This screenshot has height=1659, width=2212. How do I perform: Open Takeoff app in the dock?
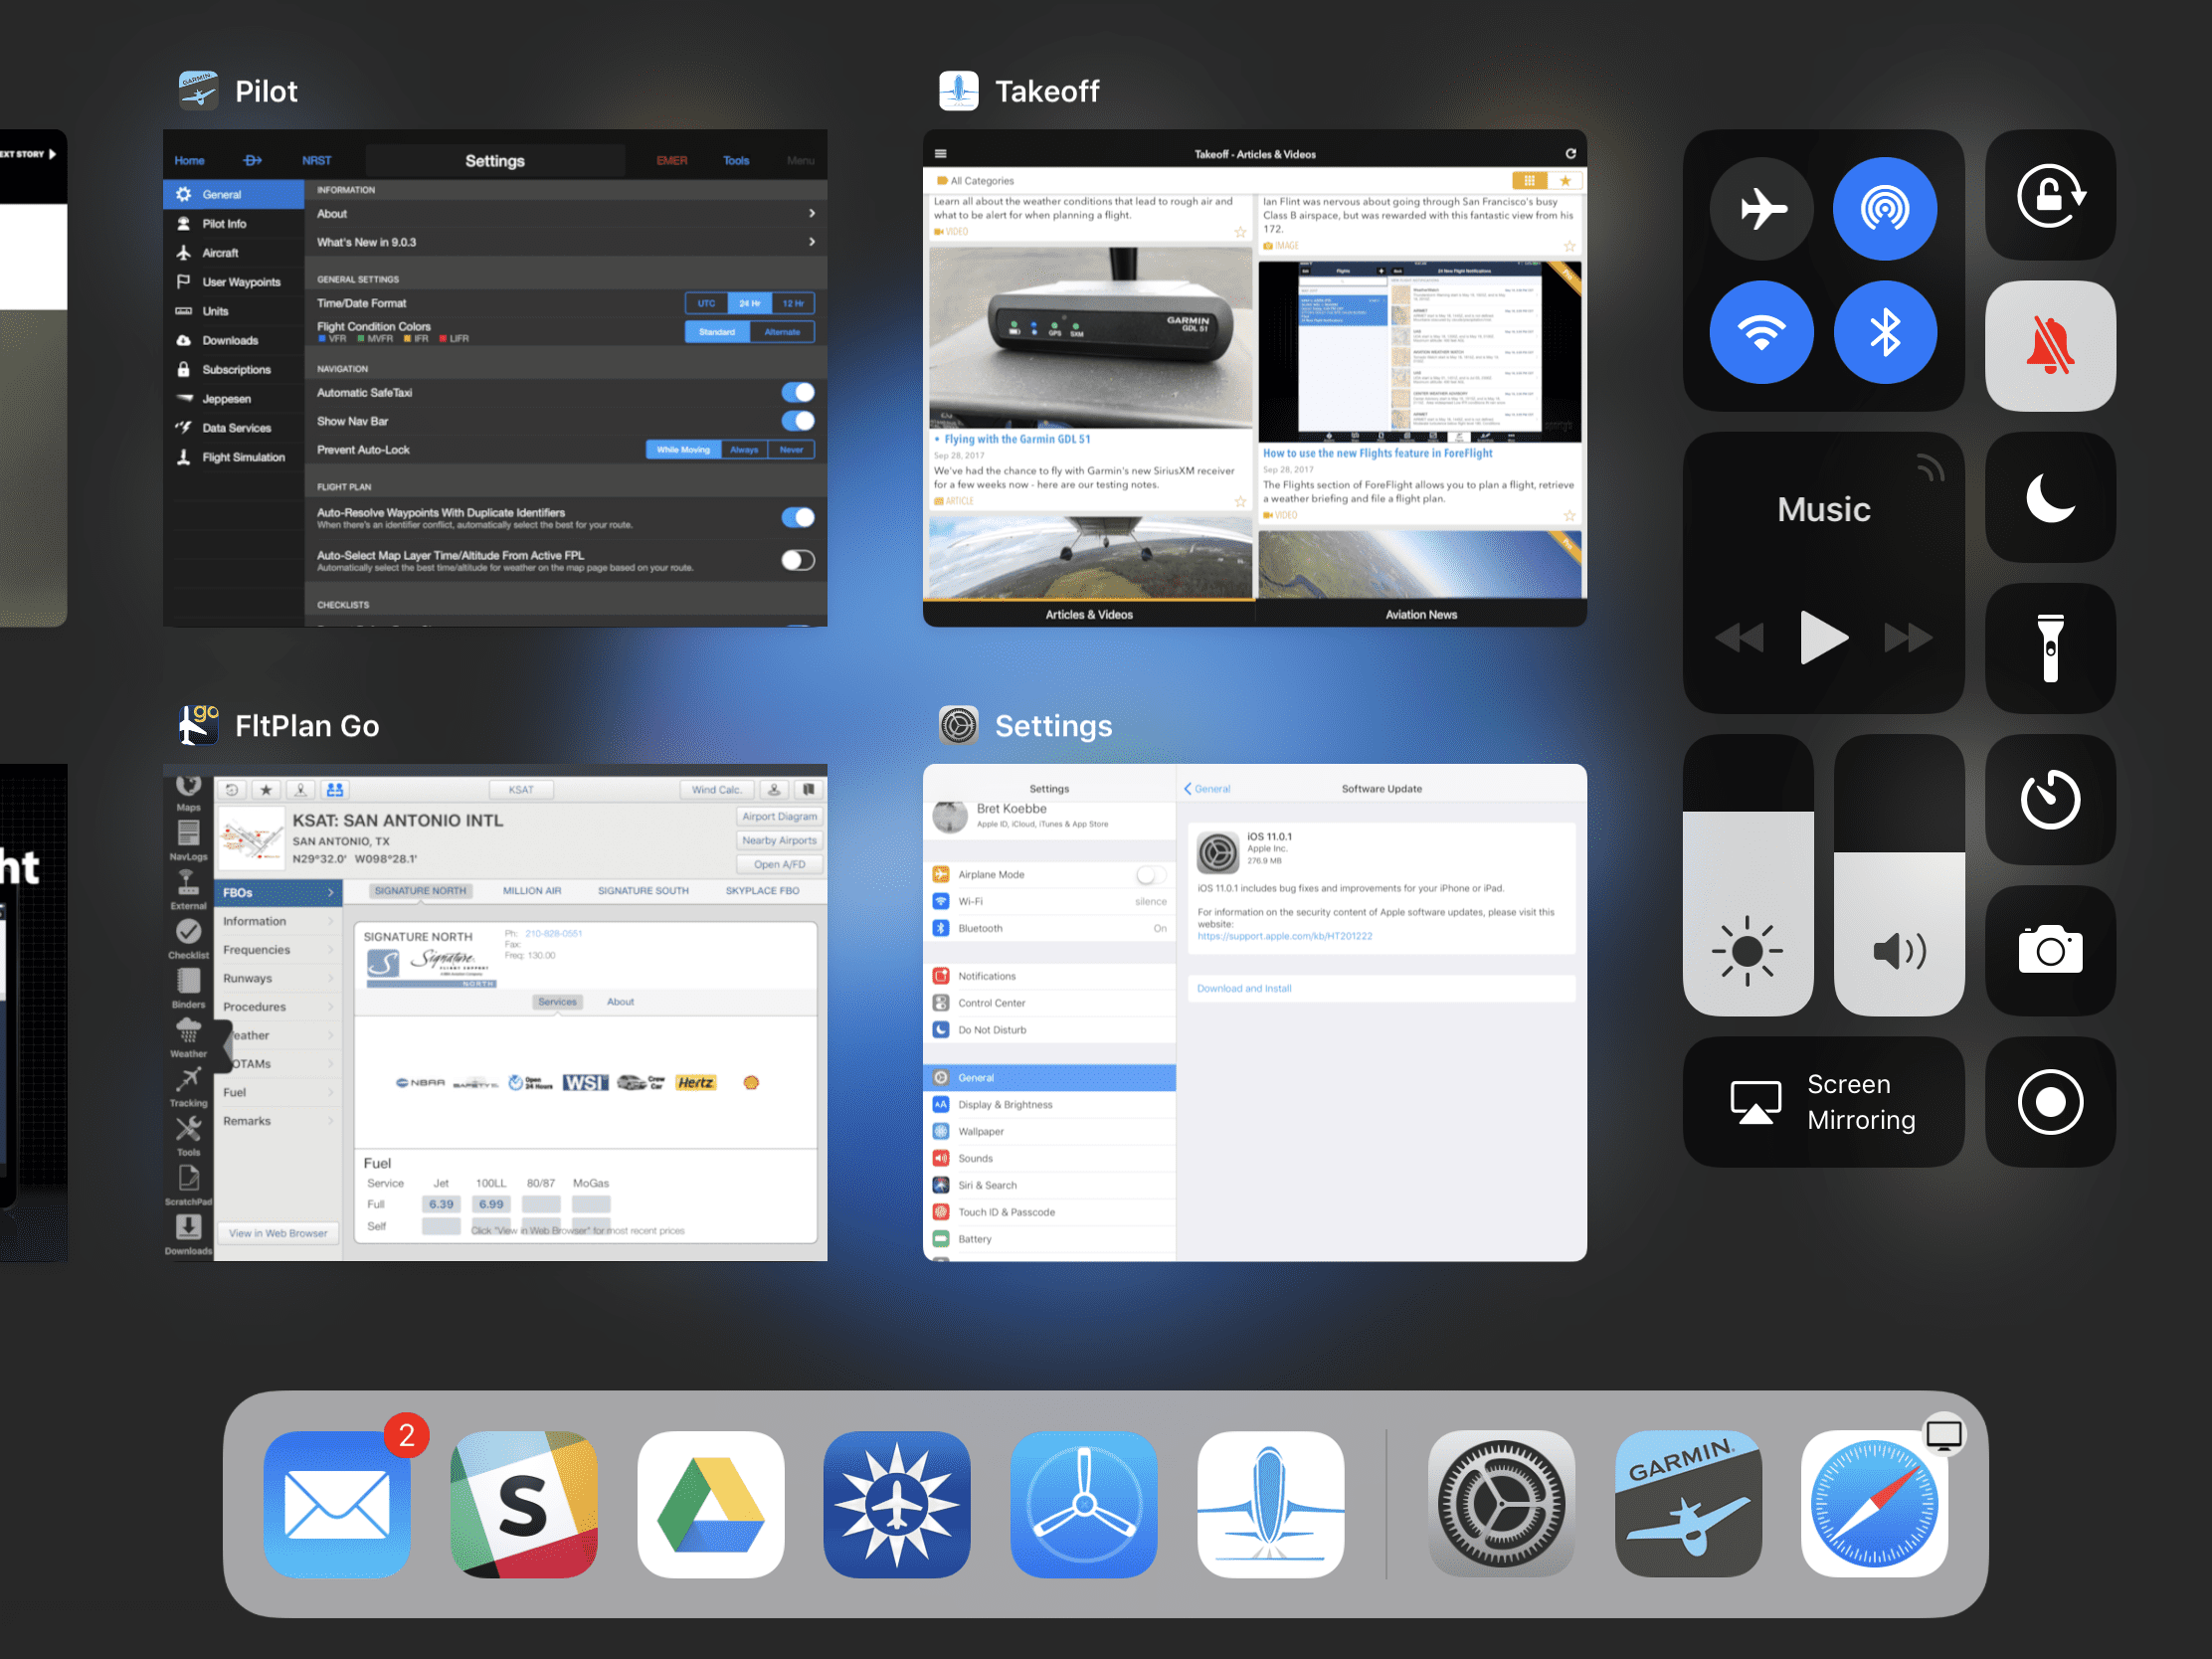pyautogui.click(x=1271, y=1504)
